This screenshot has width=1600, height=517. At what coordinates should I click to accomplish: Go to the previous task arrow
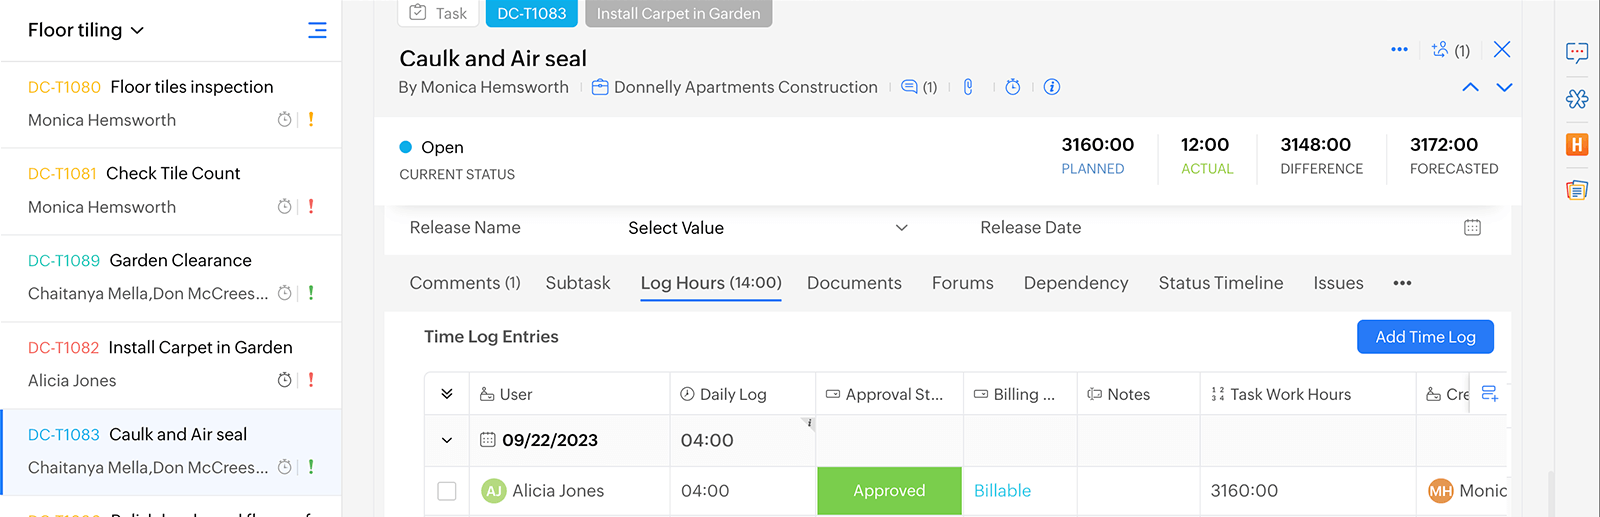point(1470,87)
